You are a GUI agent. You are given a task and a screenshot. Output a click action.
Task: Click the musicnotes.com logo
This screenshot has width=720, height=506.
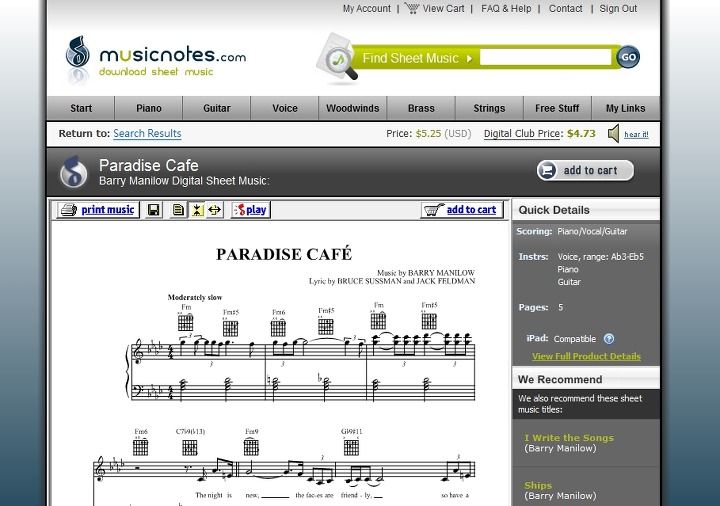point(156,59)
